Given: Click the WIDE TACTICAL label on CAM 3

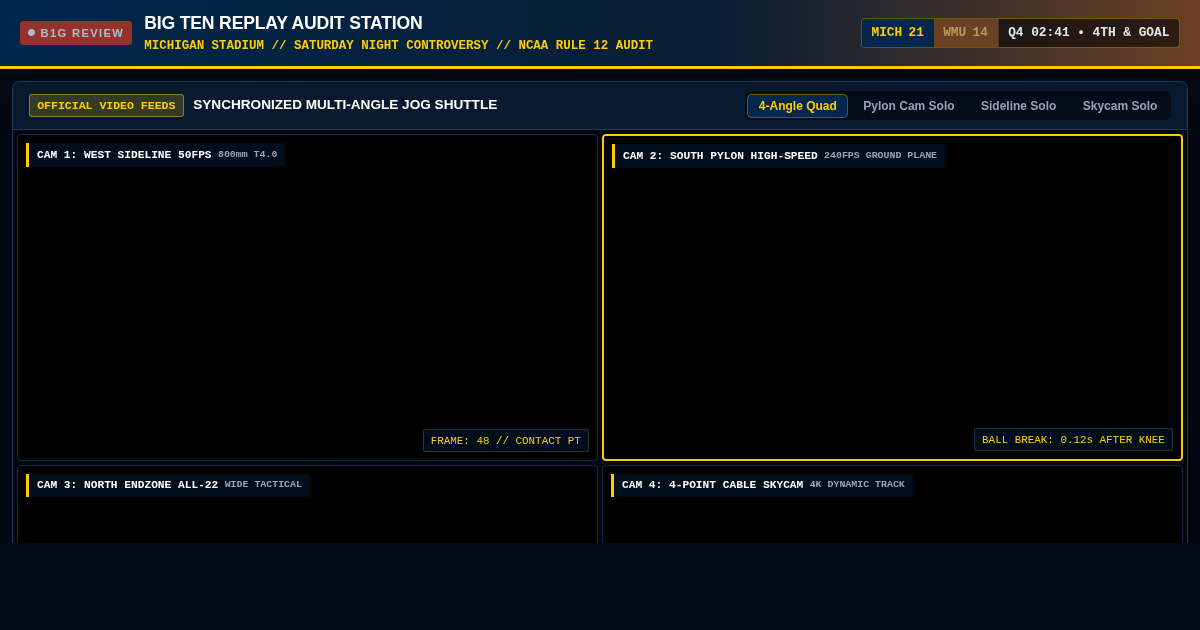Looking at the screenshot, I should [x=263, y=485].
